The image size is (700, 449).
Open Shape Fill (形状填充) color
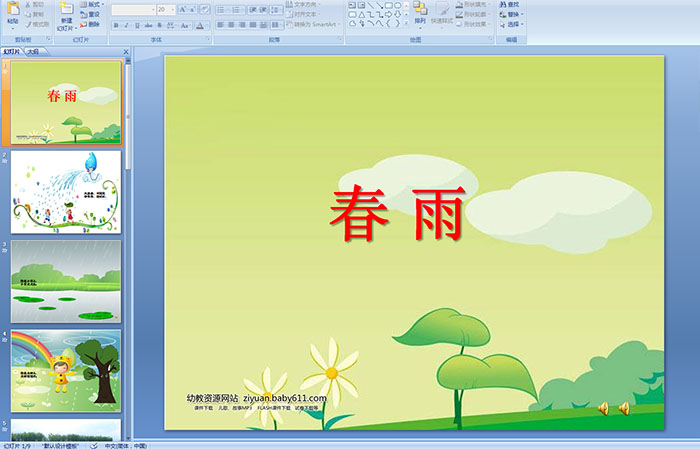474,4
